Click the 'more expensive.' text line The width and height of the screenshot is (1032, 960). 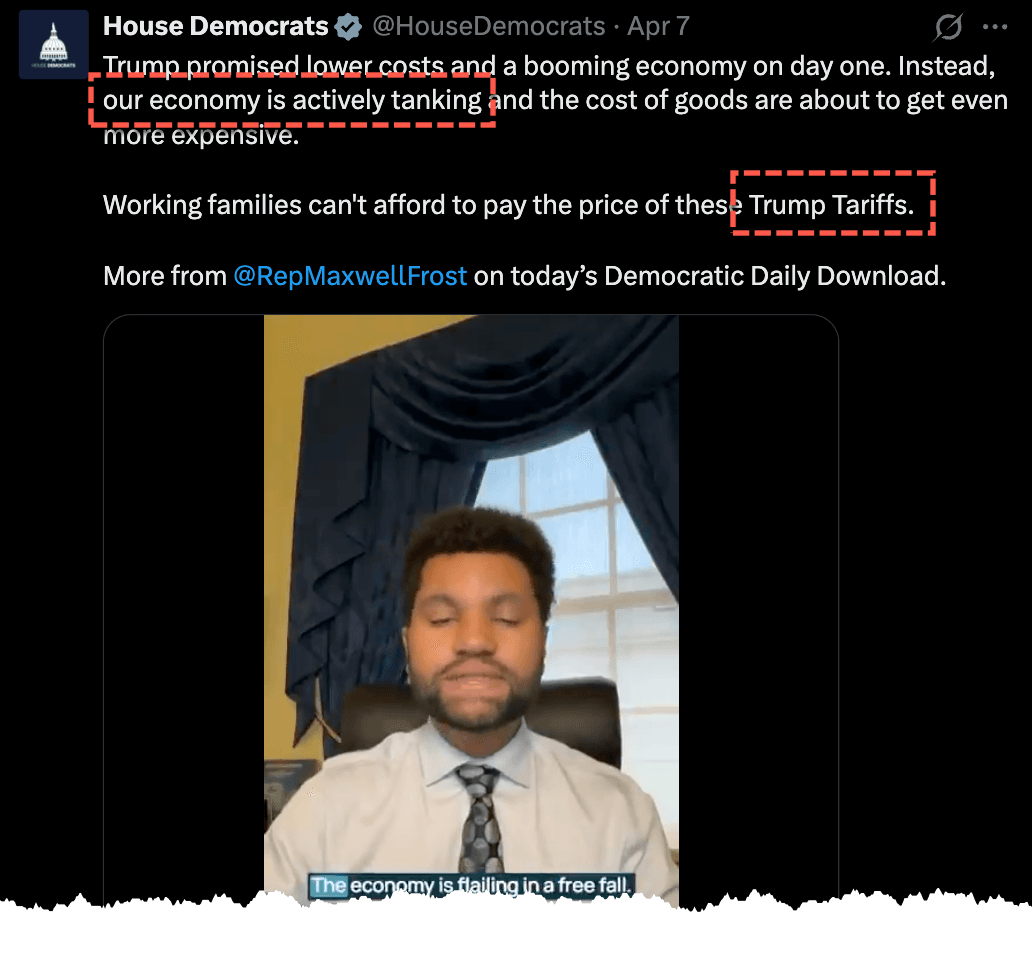tap(201, 136)
